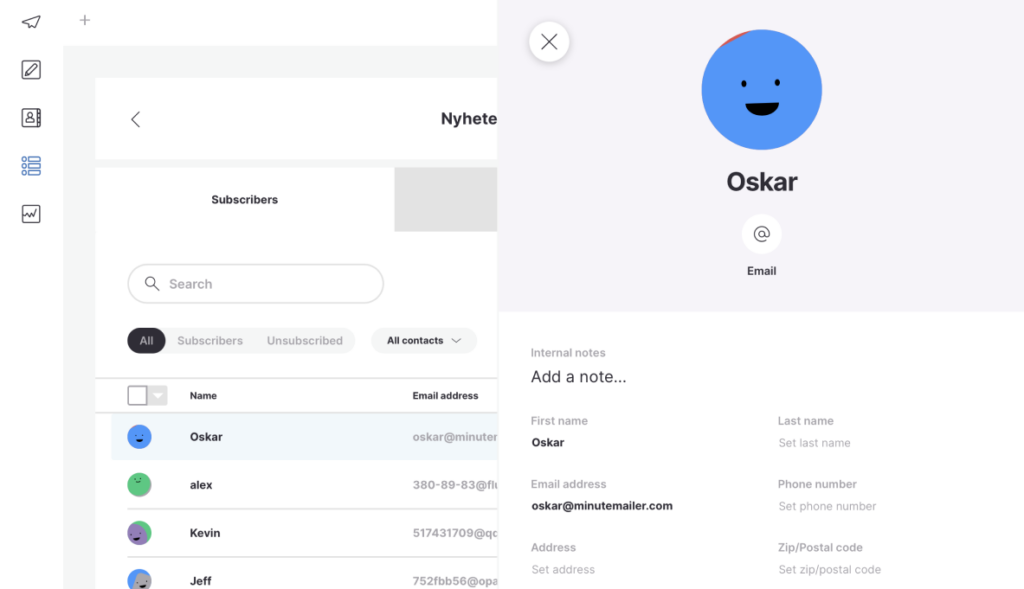Image resolution: width=1024 pixels, height=589 pixels.
Task: Click the Oskar heading in panel
Action: (761, 182)
